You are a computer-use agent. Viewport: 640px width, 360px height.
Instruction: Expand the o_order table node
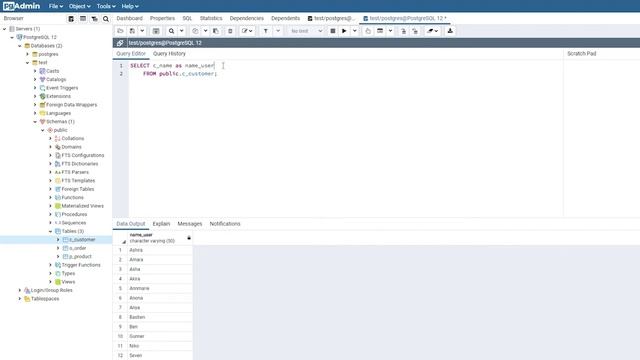click(x=58, y=248)
